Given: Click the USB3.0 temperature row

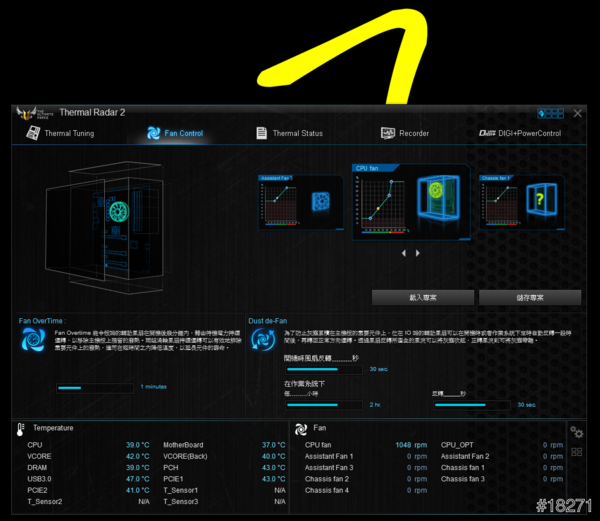Looking at the screenshot, I should coord(88,479).
